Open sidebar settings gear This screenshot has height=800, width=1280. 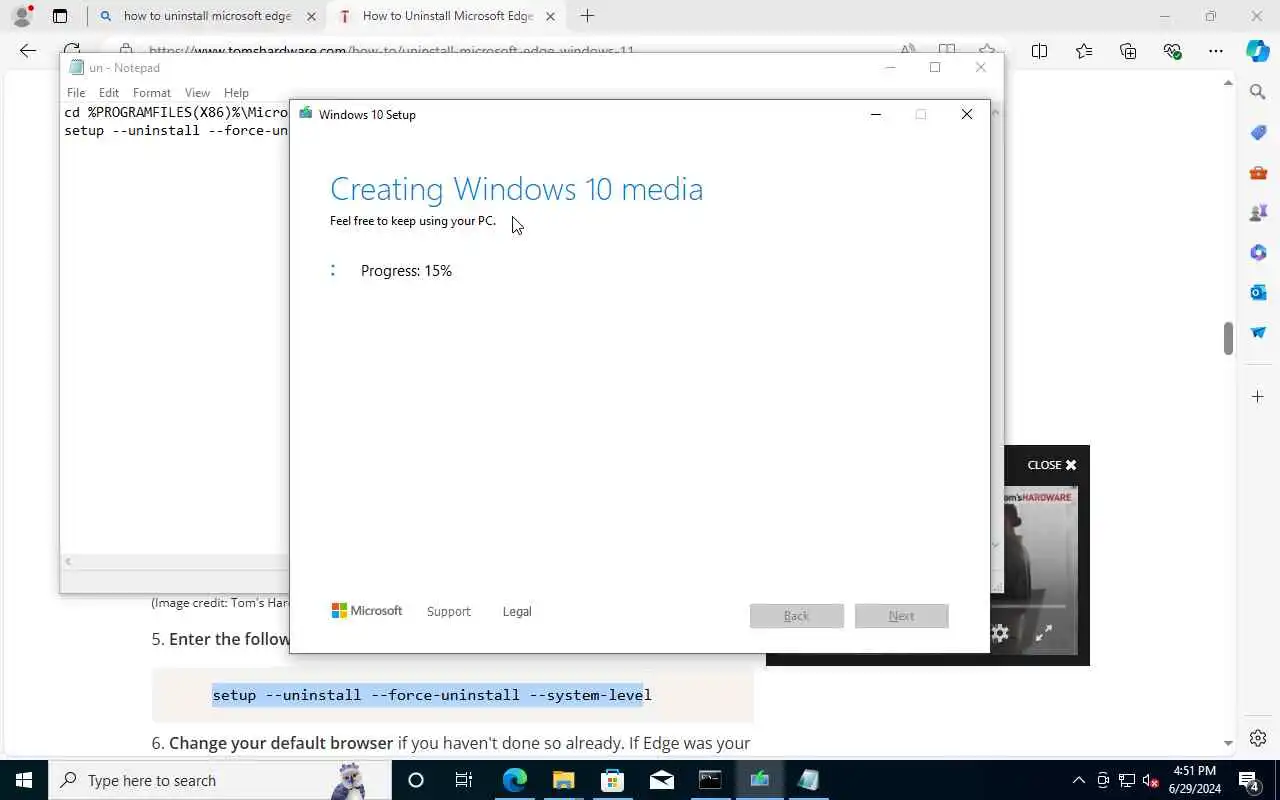pyautogui.click(x=1258, y=739)
